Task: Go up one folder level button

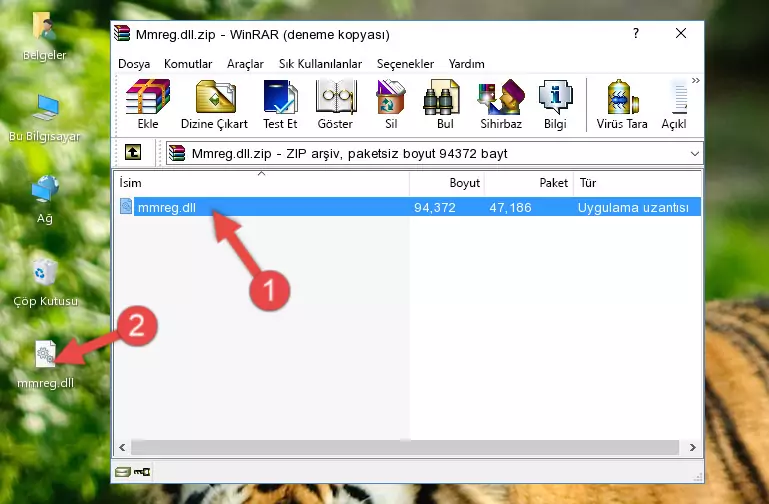Action: [x=133, y=152]
